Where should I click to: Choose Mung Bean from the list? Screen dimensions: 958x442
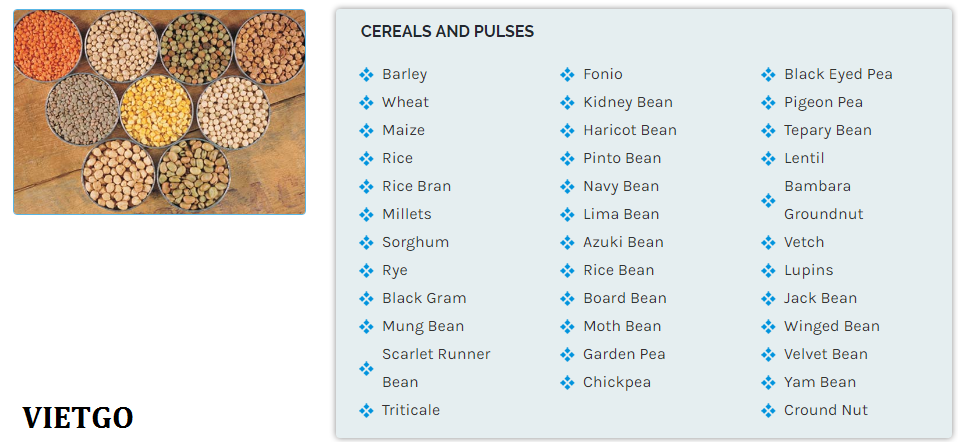click(423, 326)
